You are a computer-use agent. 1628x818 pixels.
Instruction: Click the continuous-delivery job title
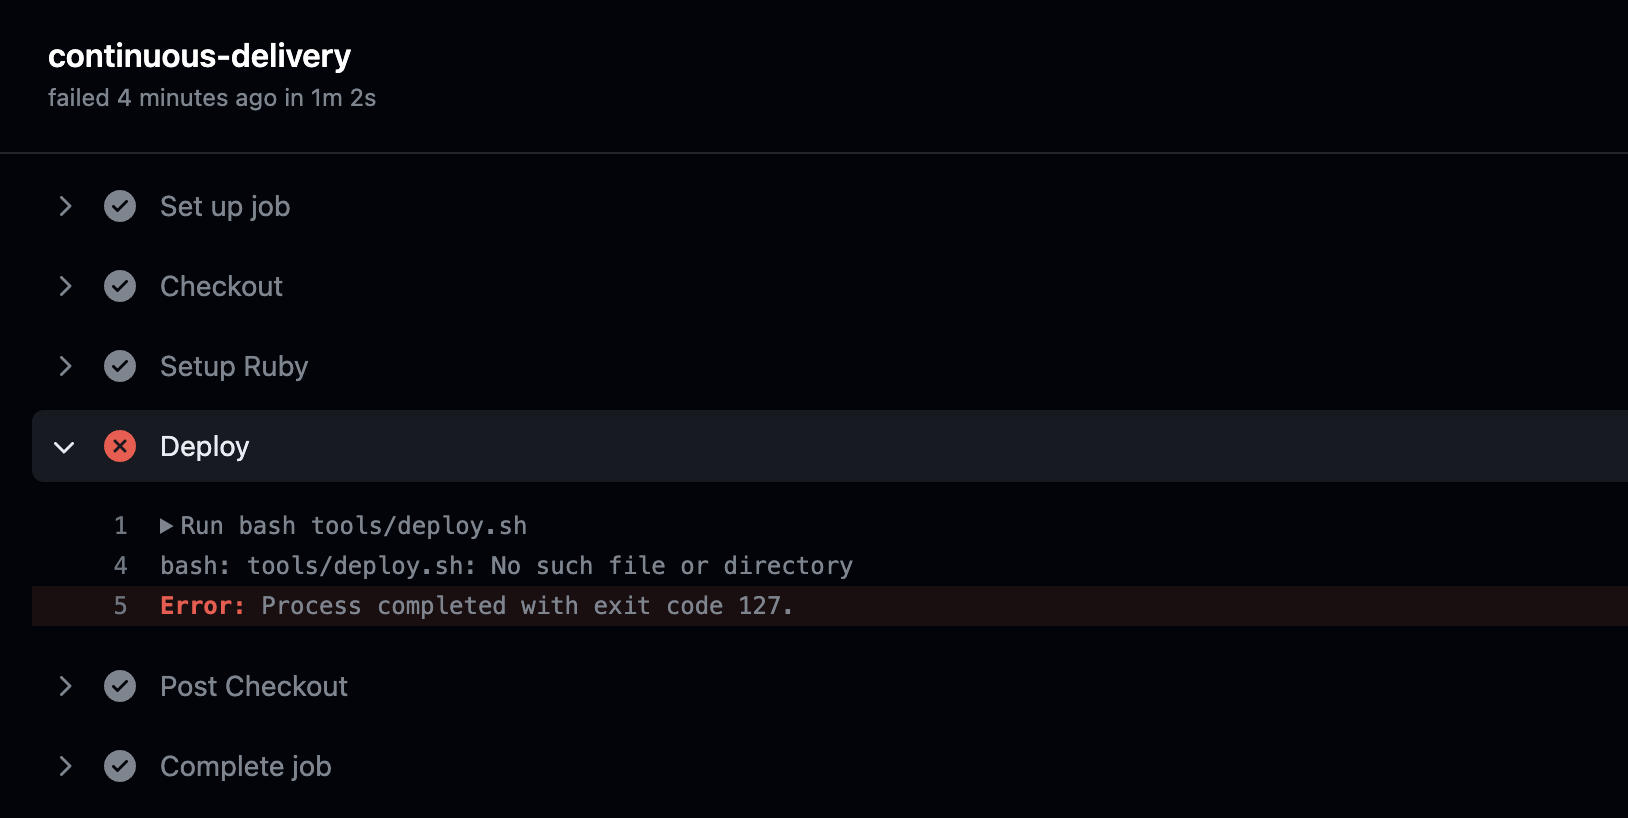[199, 56]
